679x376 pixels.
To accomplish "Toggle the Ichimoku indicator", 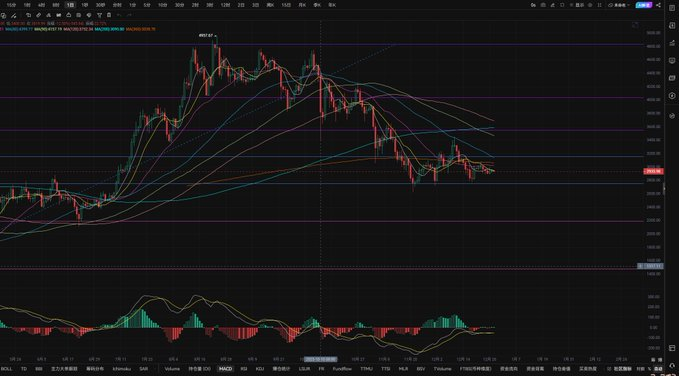I will coord(122,369).
